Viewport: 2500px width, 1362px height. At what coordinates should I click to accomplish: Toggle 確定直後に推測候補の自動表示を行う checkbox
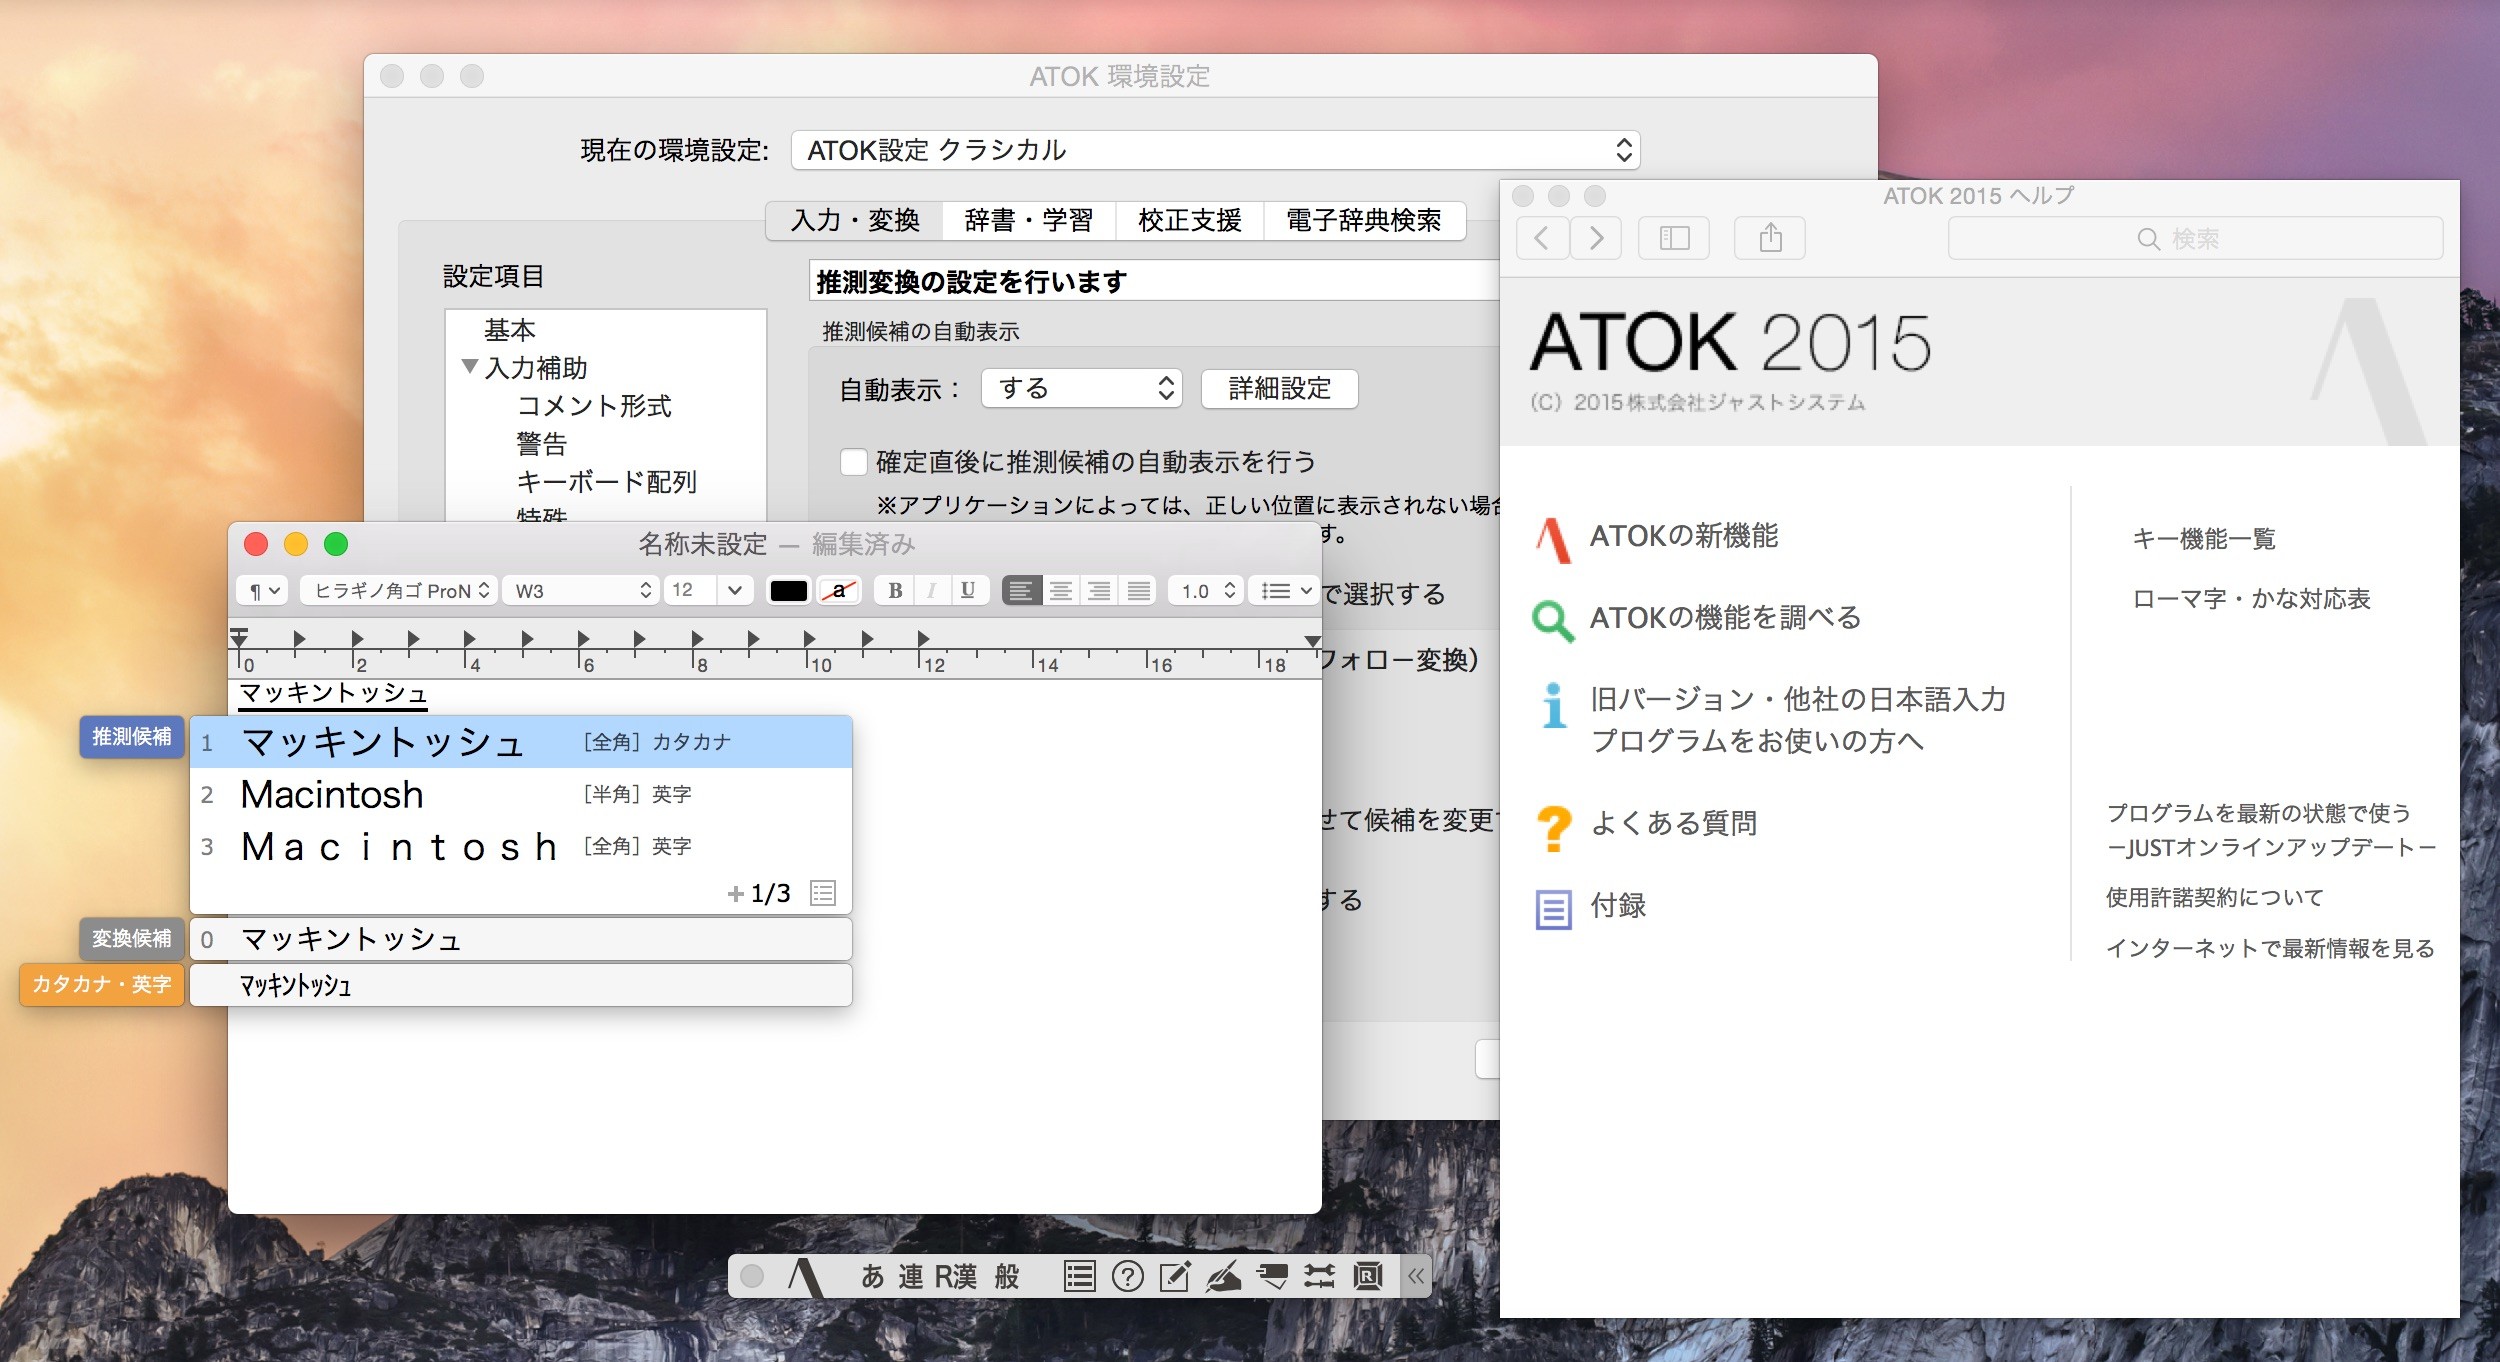click(853, 462)
